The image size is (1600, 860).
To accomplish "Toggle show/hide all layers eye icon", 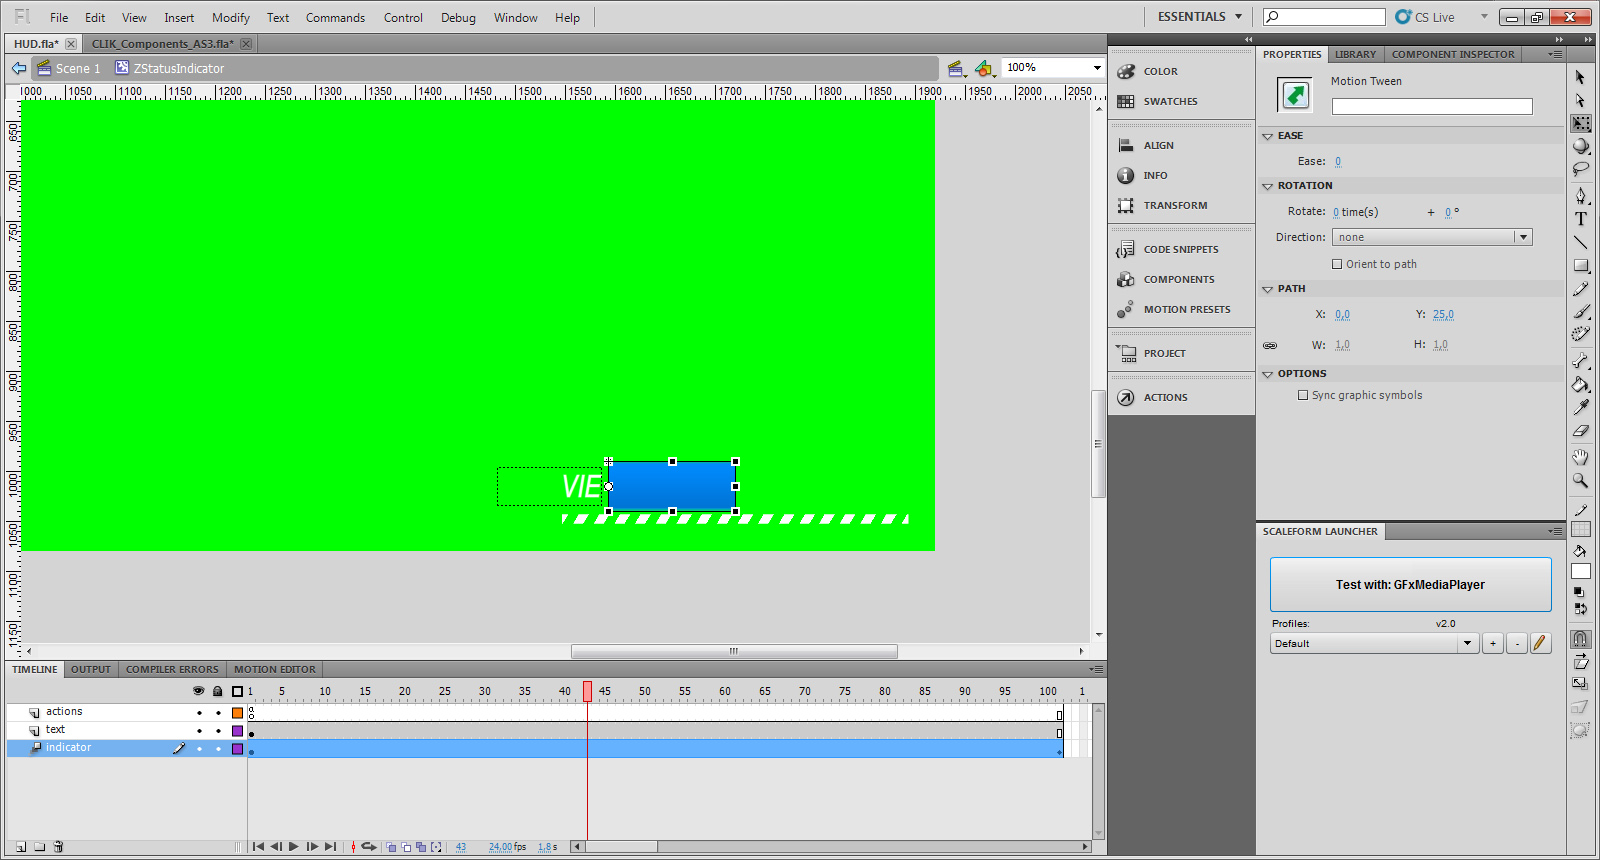I will pyautogui.click(x=198, y=691).
